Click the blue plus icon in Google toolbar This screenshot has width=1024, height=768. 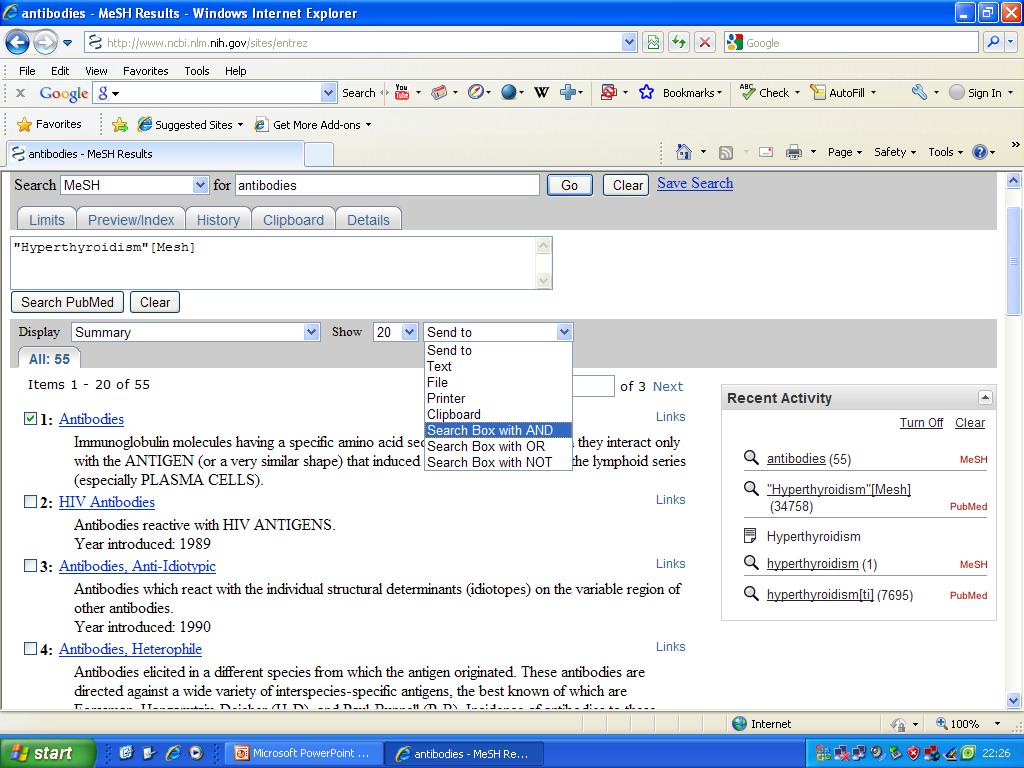568,93
